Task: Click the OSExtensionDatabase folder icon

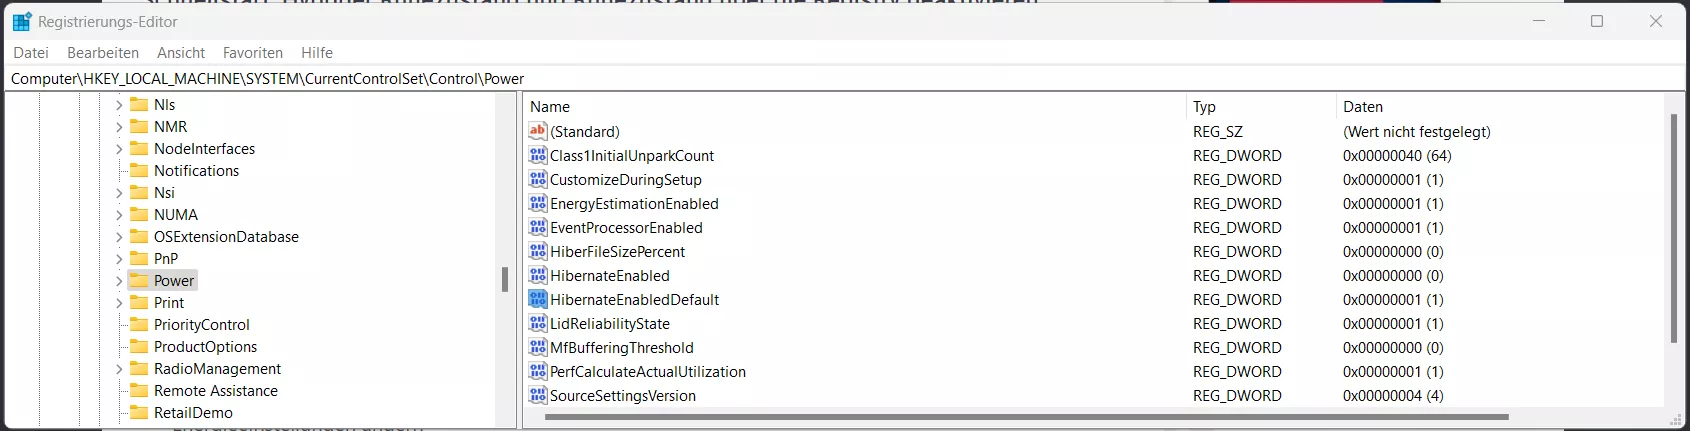Action: [x=139, y=236]
